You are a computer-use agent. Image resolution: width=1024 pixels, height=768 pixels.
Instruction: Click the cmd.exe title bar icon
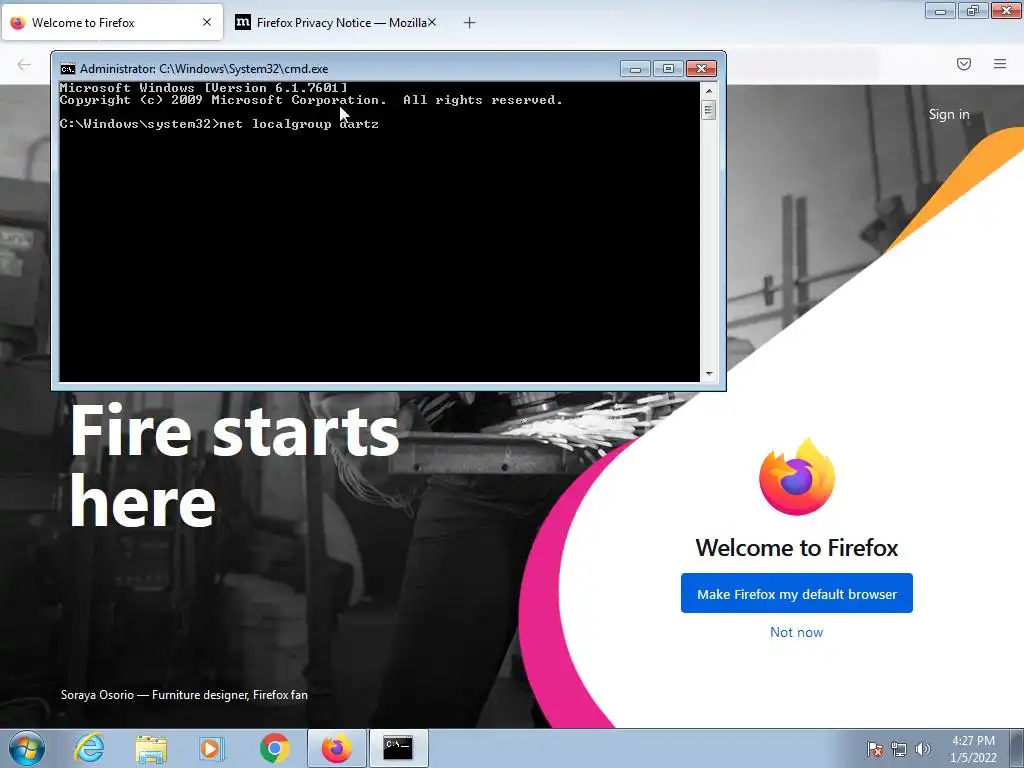click(67, 69)
